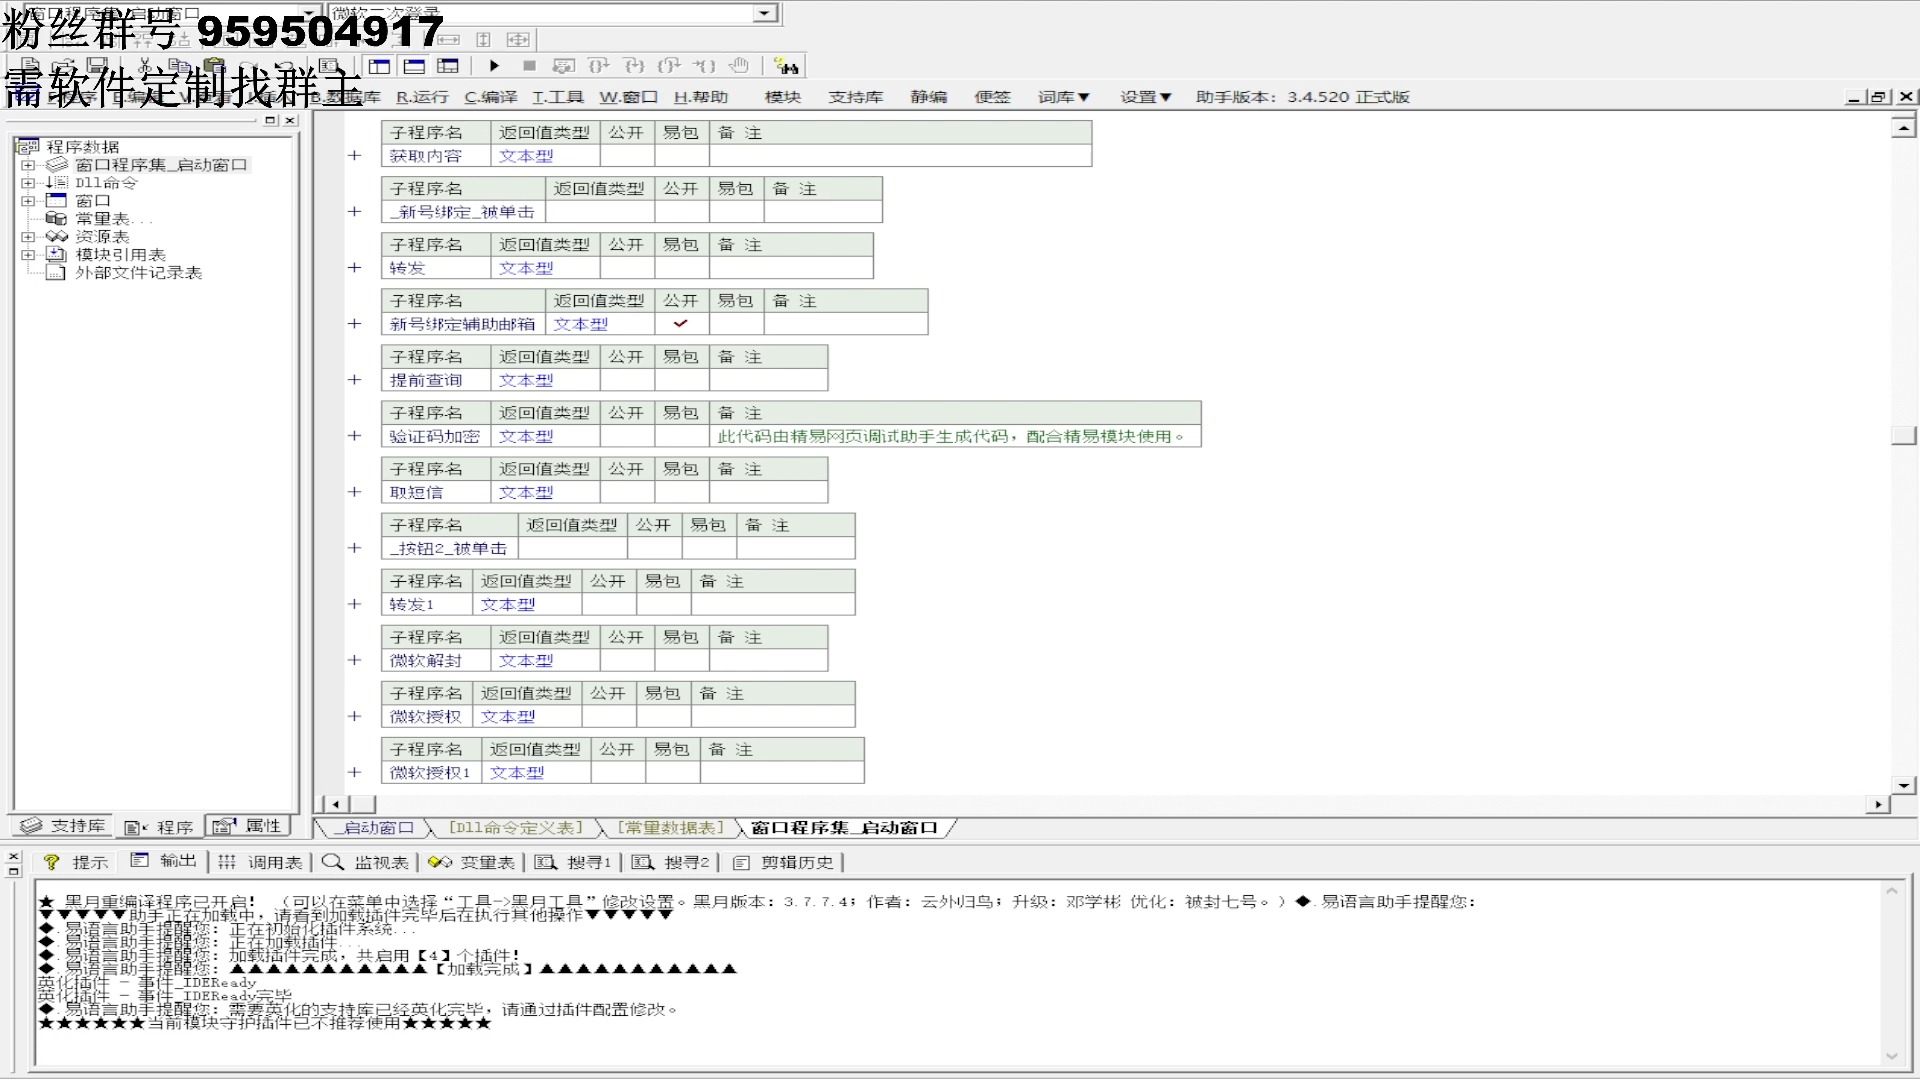1920x1080 pixels.
Task: Click the binoculars find icon
Action: (786, 66)
